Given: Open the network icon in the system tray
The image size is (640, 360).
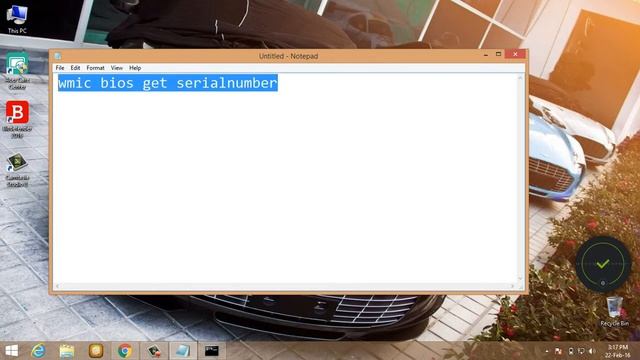Looking at the screenshot, I should pyautogui.click(x=581, y=351).
